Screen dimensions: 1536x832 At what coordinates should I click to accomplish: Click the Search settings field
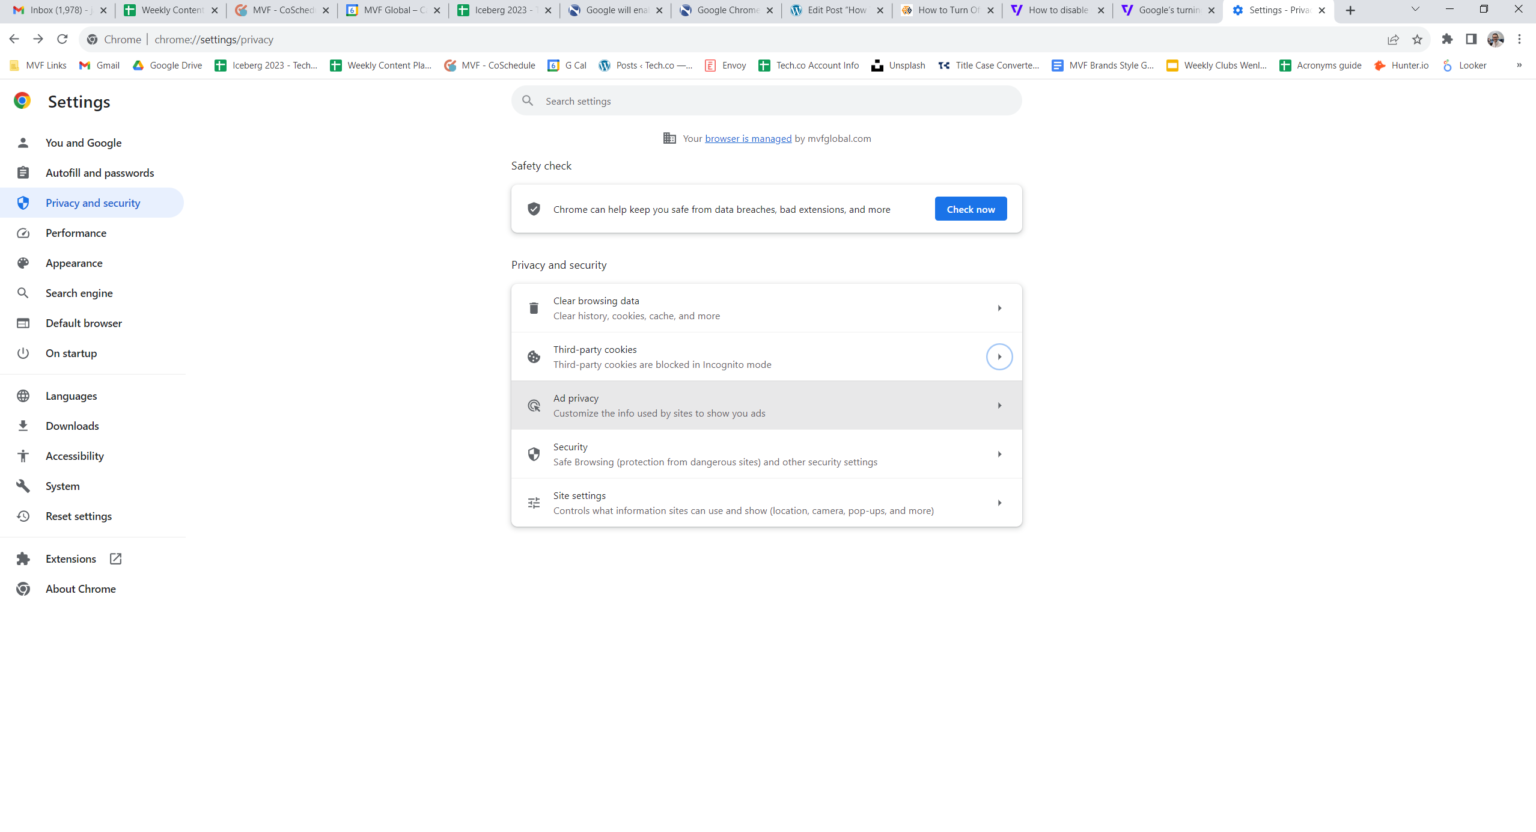(x=766, y=100)
